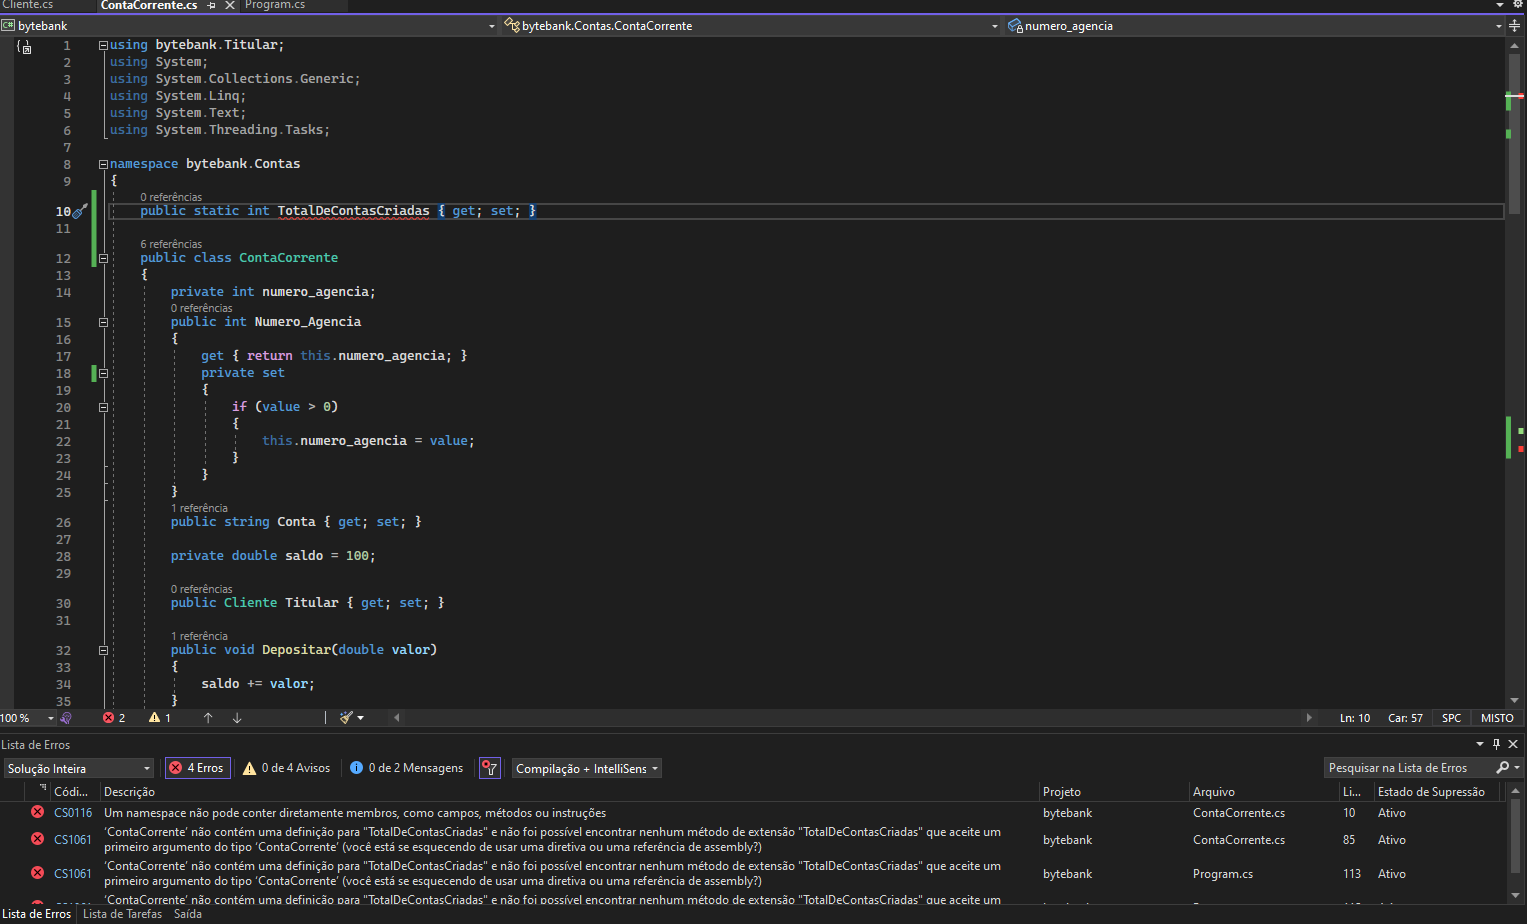Click the editor horizontal scrollbar track
The width and height of the screenshot is (1527, 924).
tap(853, 718)
